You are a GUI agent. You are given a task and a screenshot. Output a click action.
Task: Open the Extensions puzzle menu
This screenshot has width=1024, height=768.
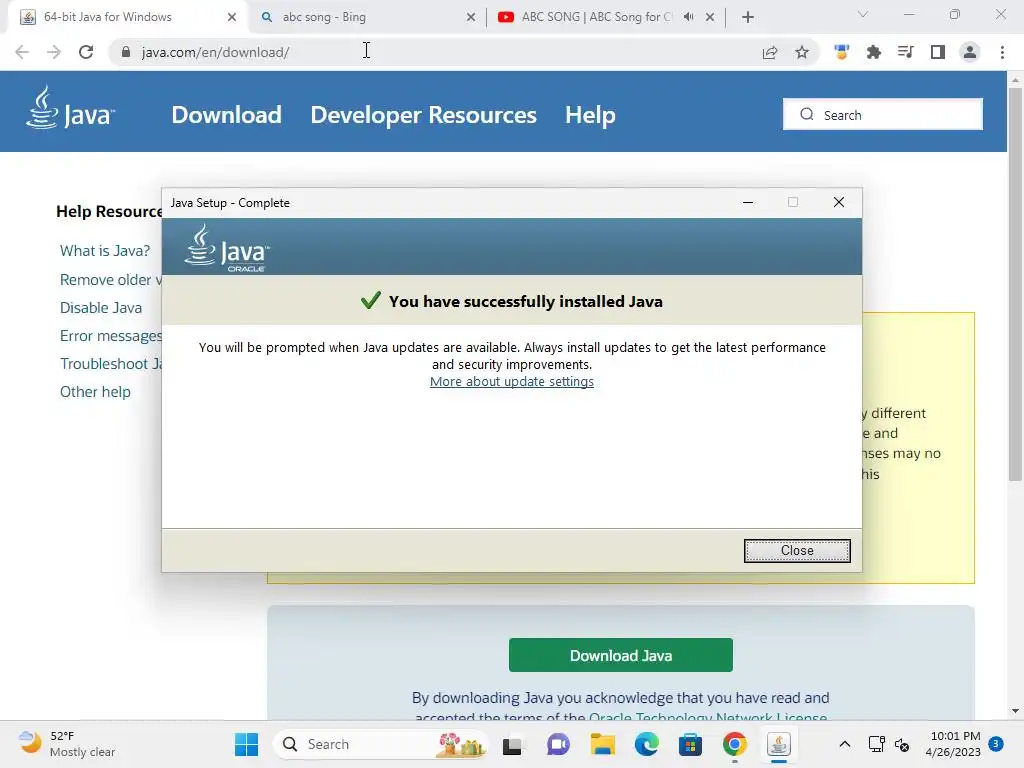click(873, 52)
